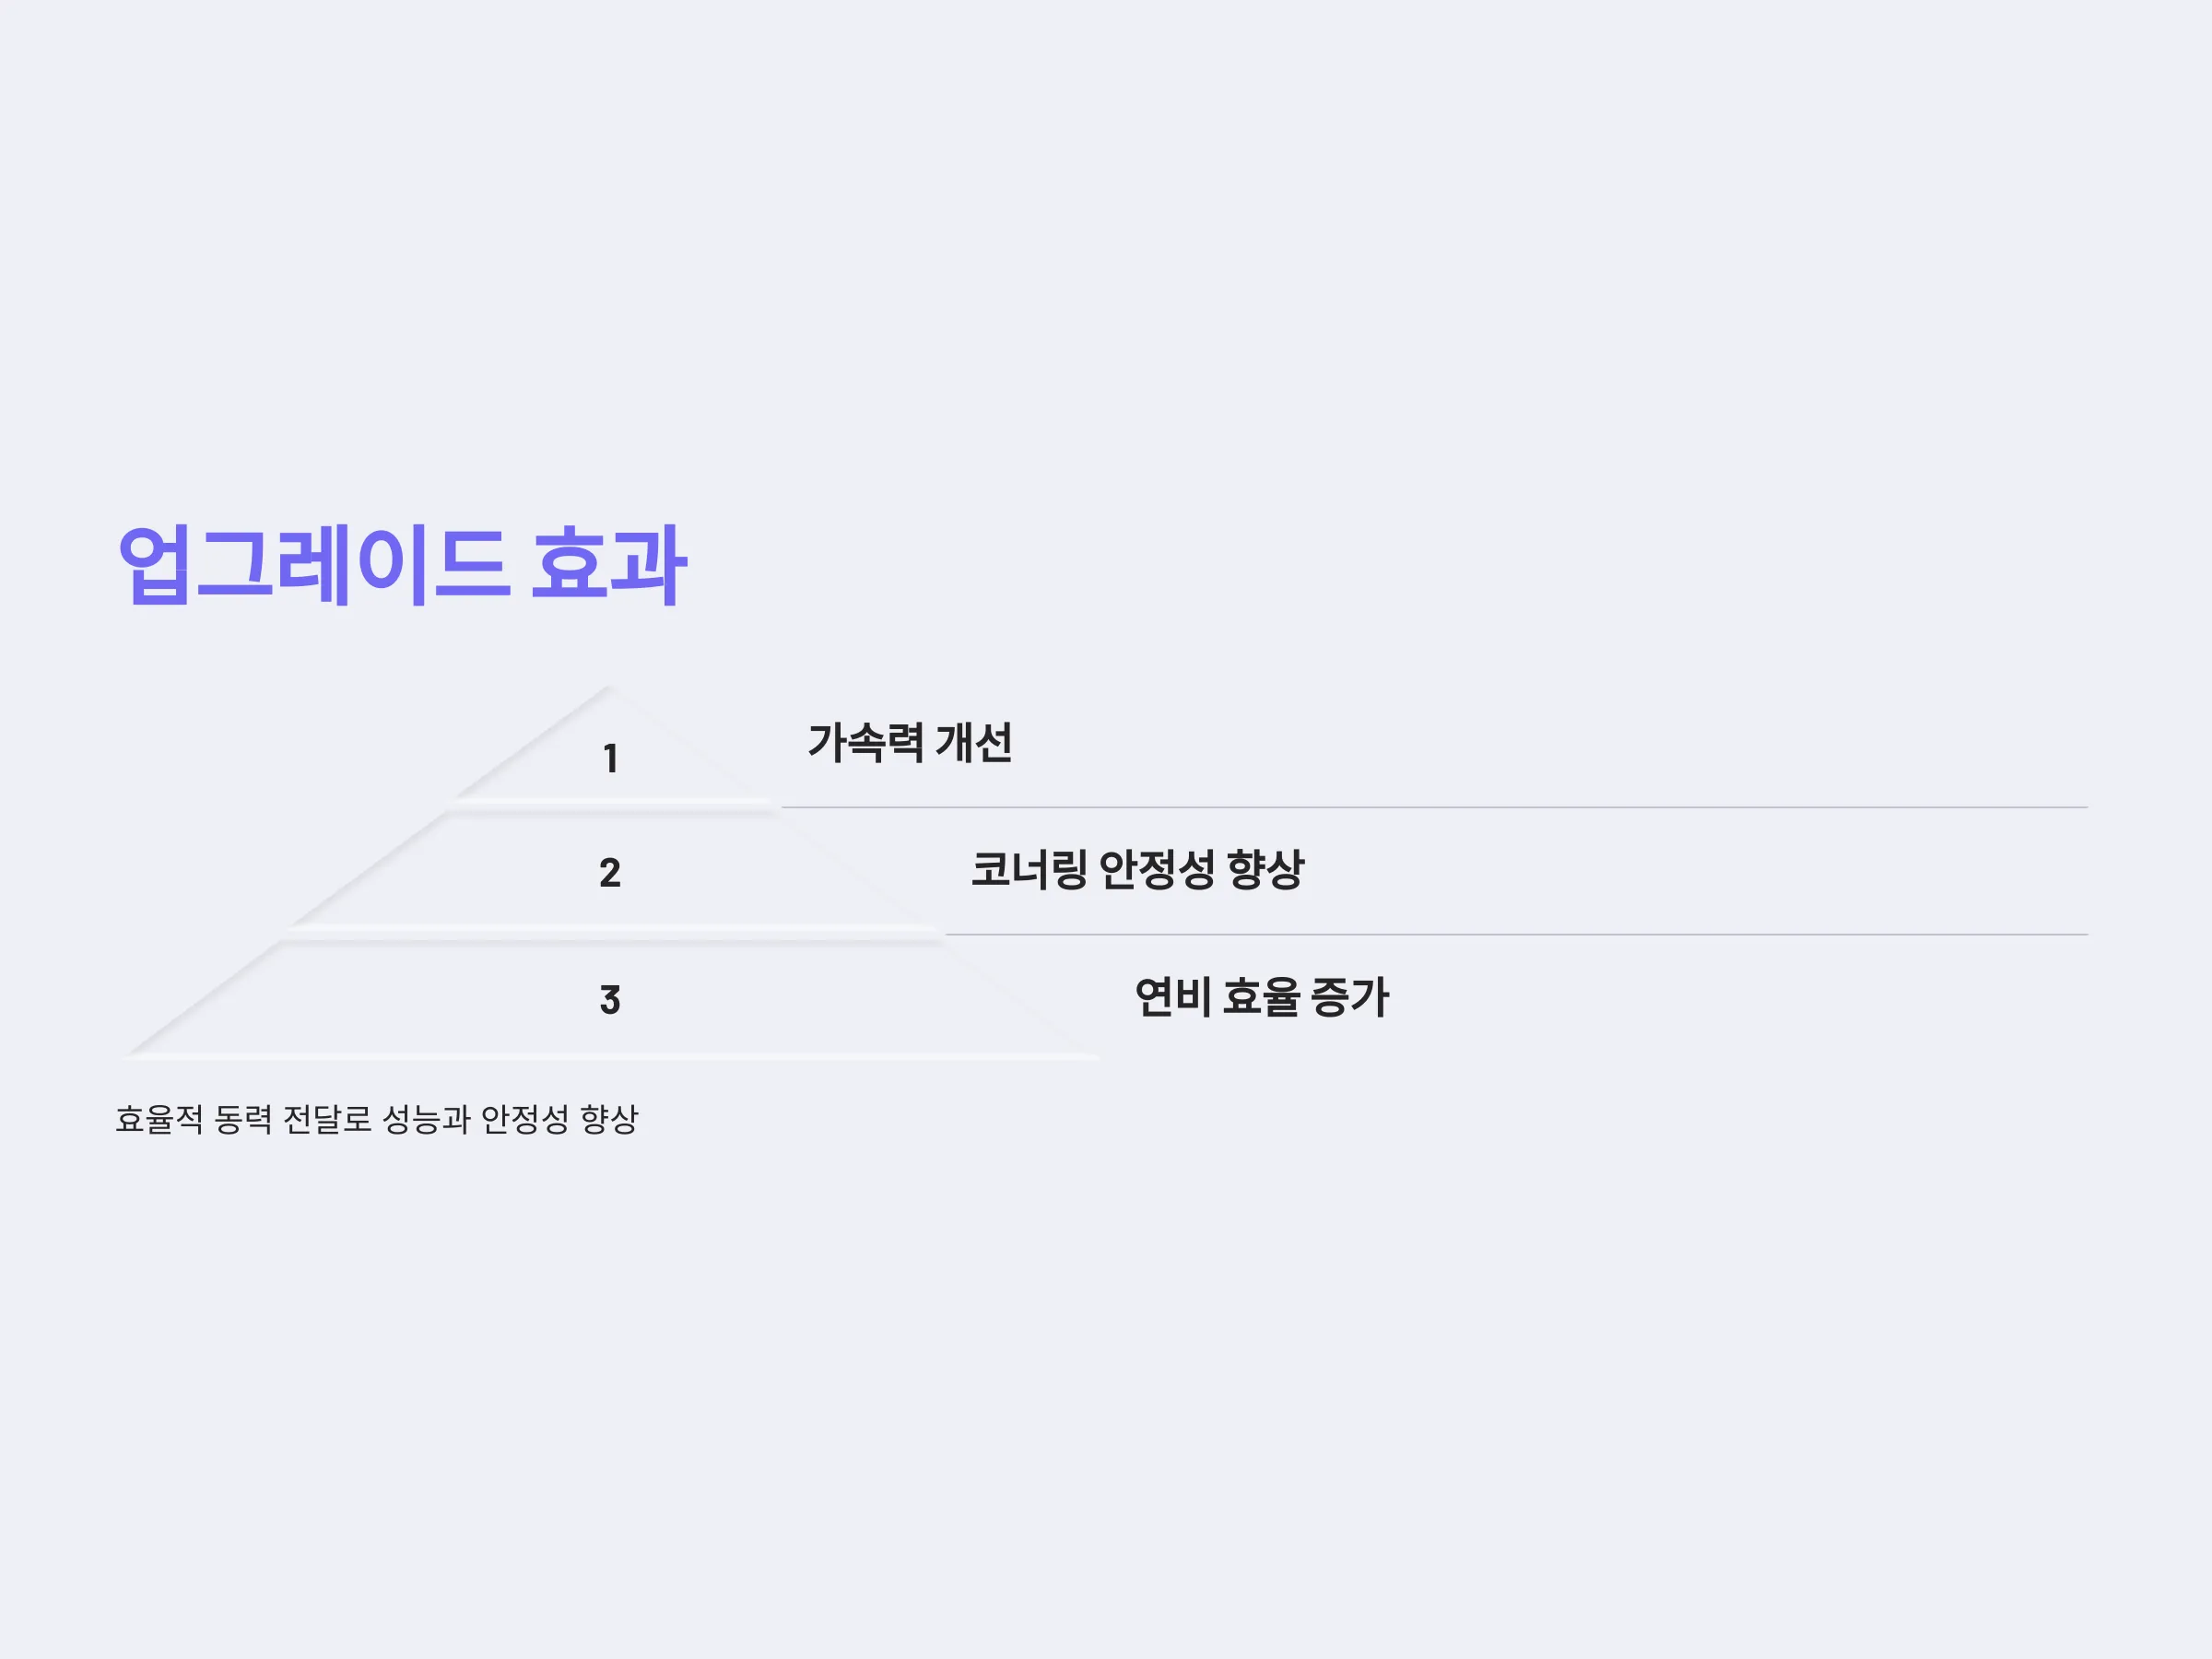Click the number 2 in the pyramid
This screenshot has width=2212, height=1659.
[610, 873]
